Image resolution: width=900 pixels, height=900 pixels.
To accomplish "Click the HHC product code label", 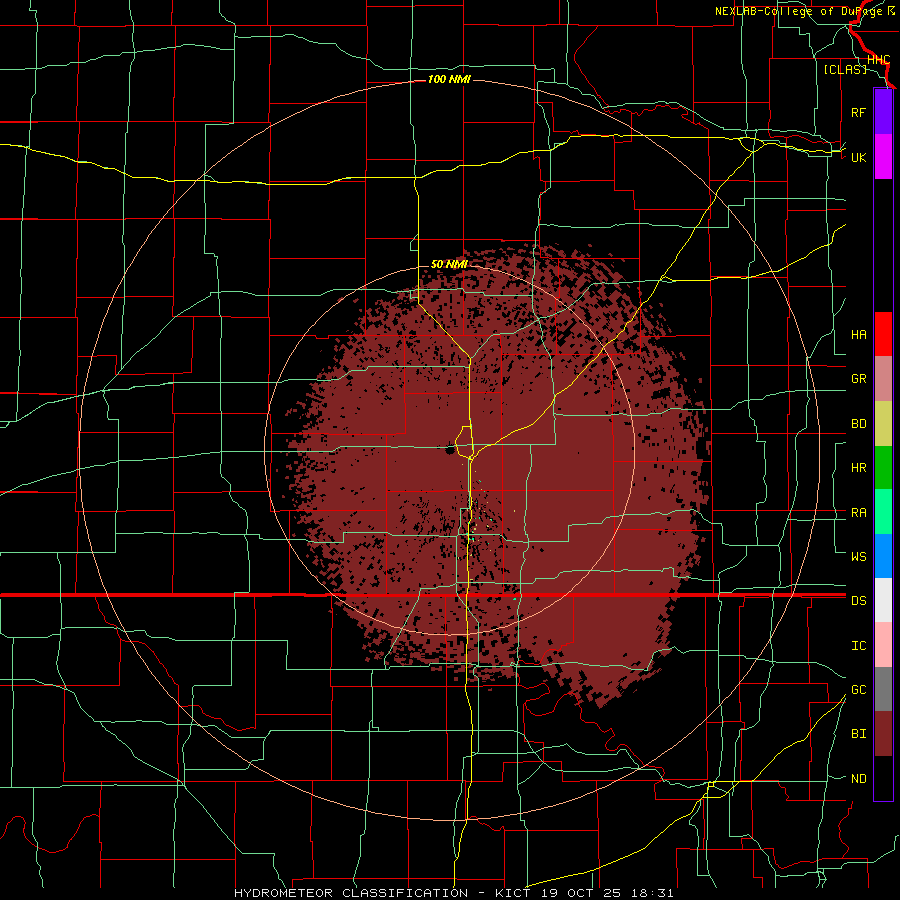I will [878, 60].
